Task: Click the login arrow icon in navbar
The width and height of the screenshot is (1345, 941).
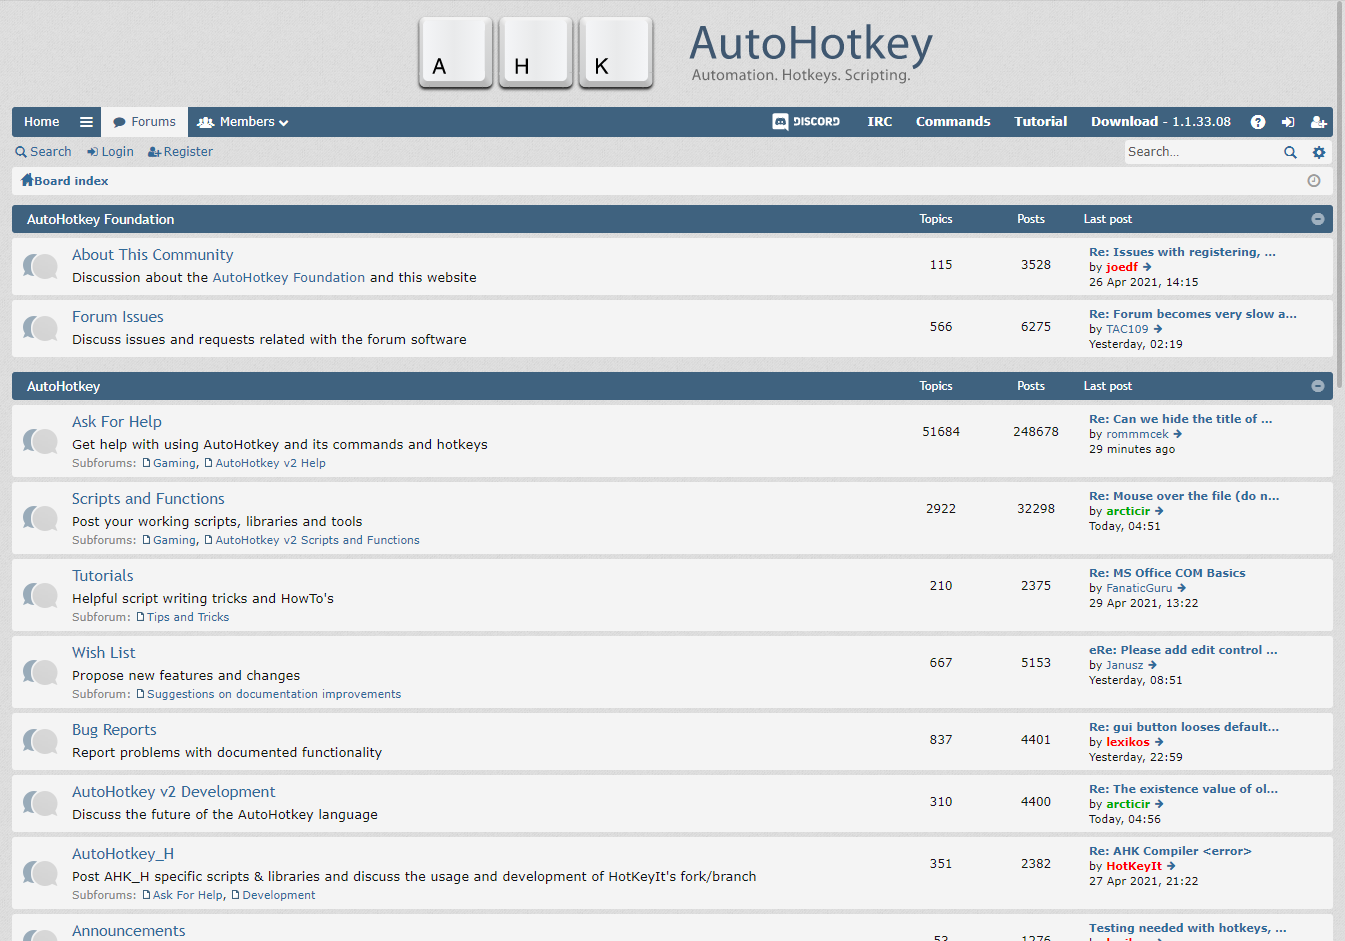Action: pyautogui.click(x=1288, y=122)
